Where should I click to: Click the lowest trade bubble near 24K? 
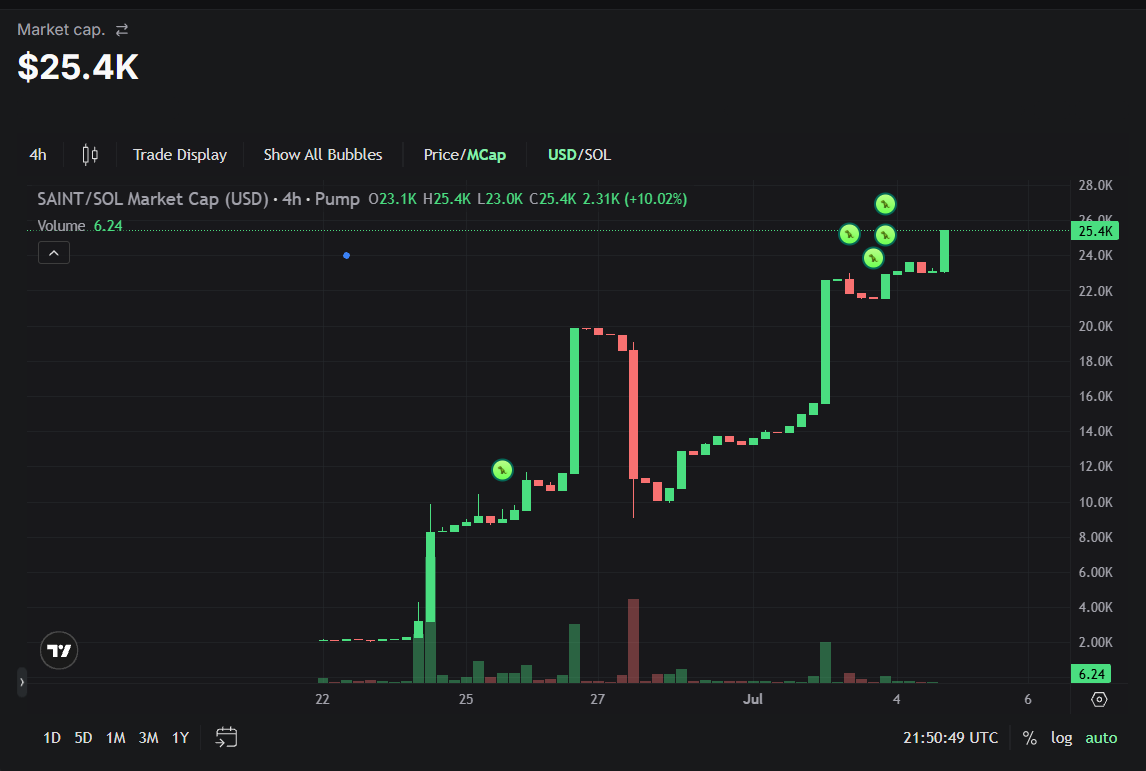tap(873, 258)
